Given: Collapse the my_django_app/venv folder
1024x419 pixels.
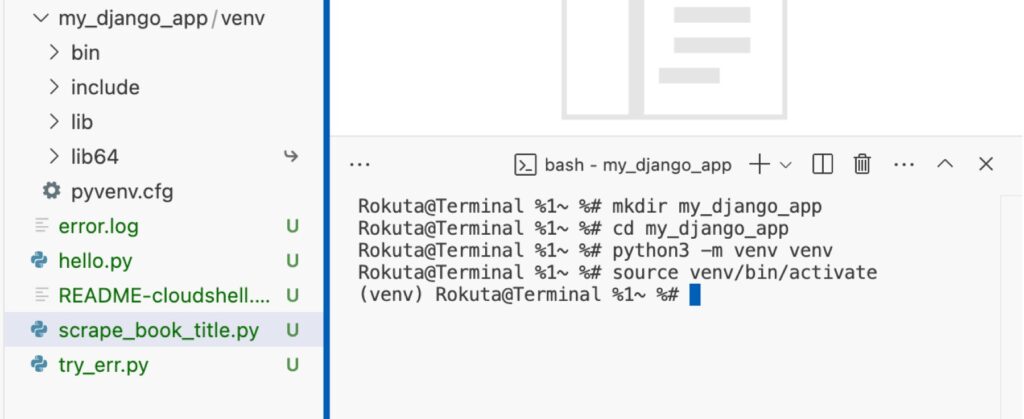Looking at the screenshot, I should click(x=40, y=18).
